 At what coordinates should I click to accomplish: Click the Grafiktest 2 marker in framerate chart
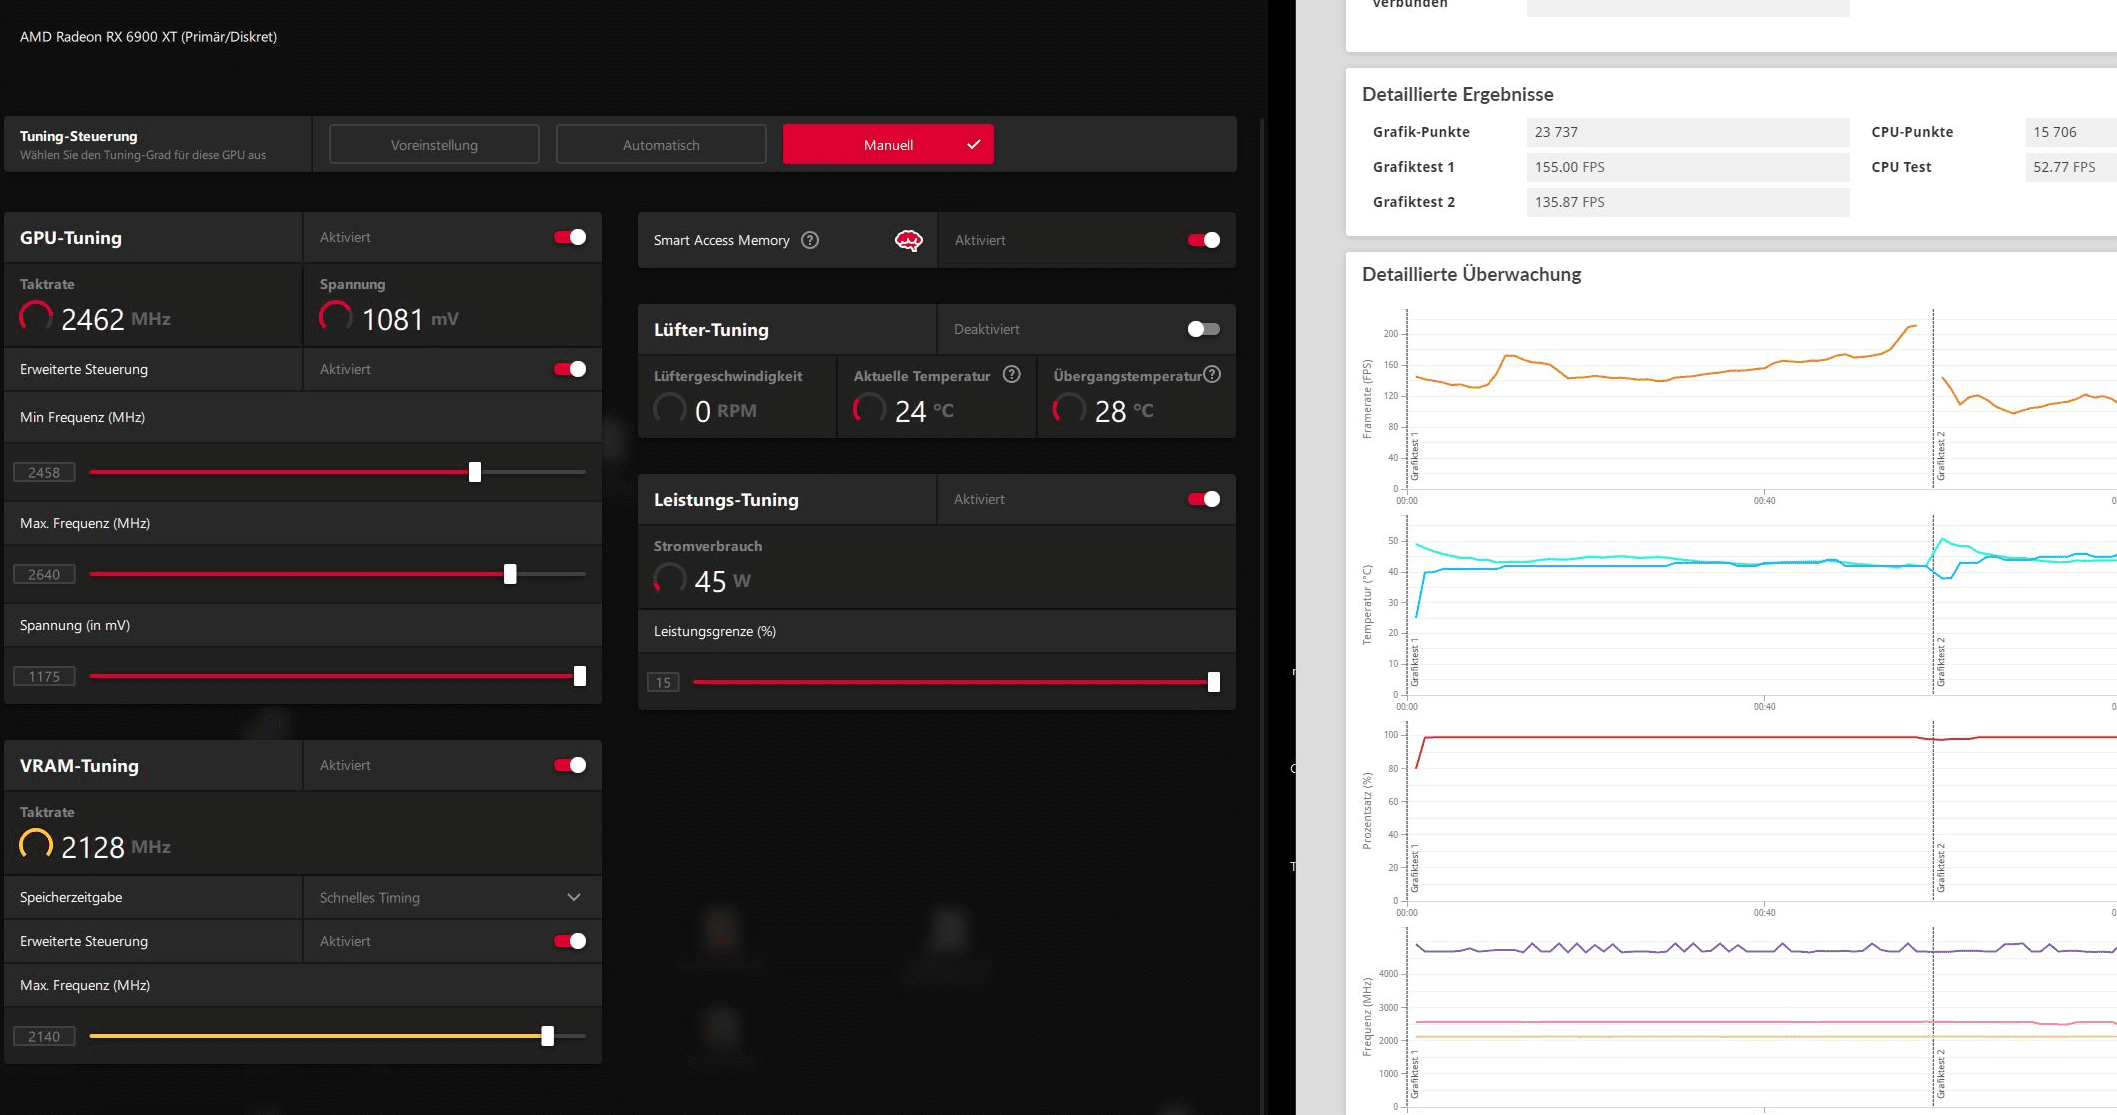pyautogui.click(x=1940, y=456)
